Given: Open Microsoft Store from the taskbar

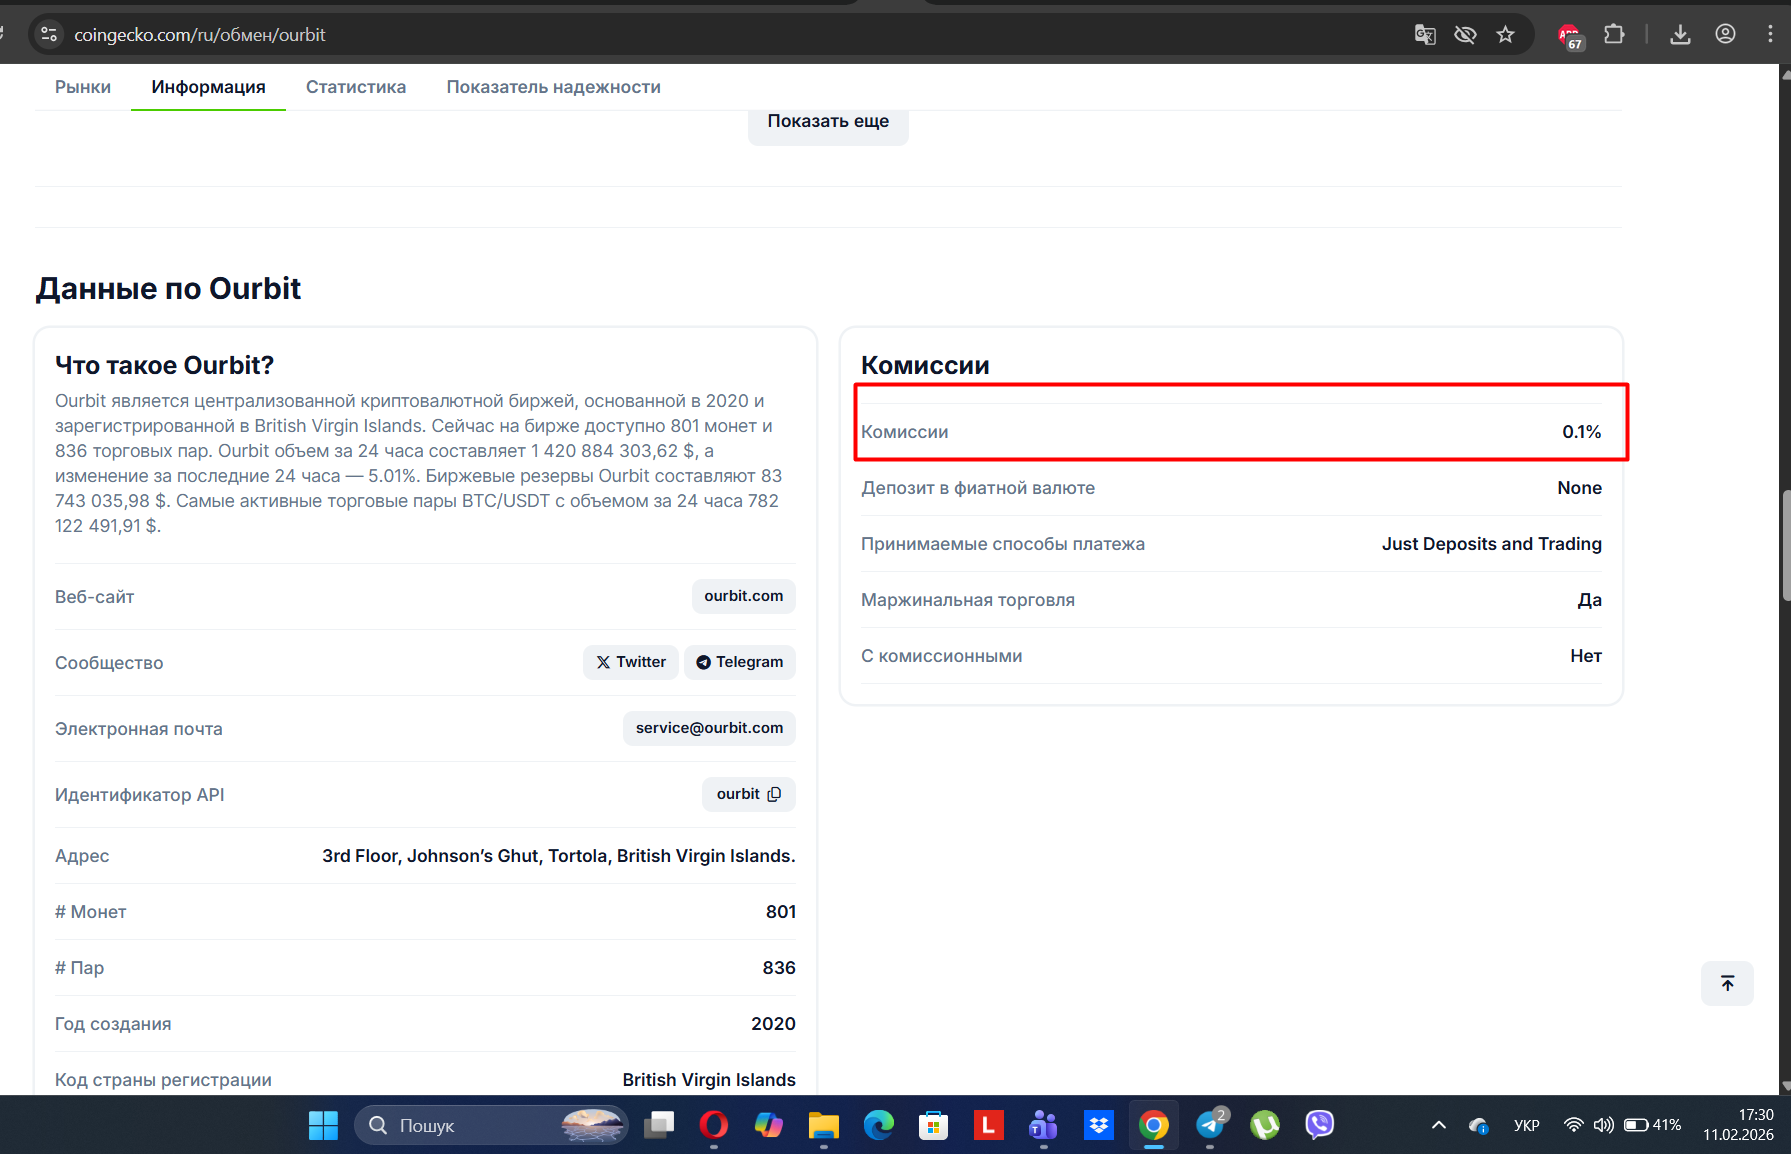Looking at the screenshot, I should [x=934, y=1125].
